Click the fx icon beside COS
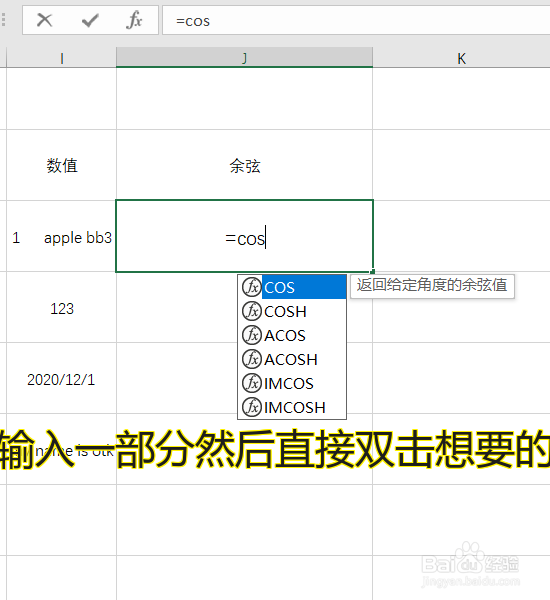 [251, 287]
